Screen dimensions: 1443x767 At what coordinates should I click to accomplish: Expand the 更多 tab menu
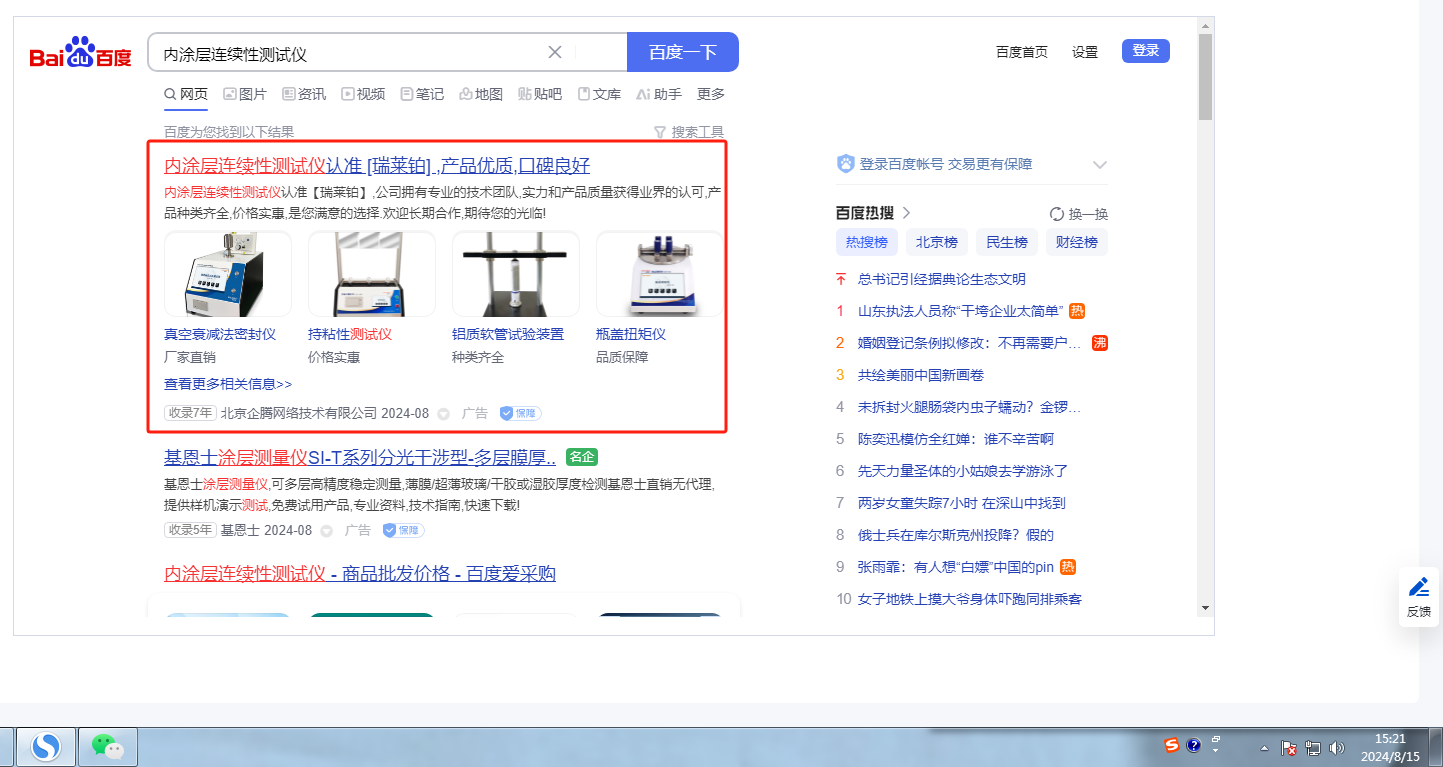point(711,94)
